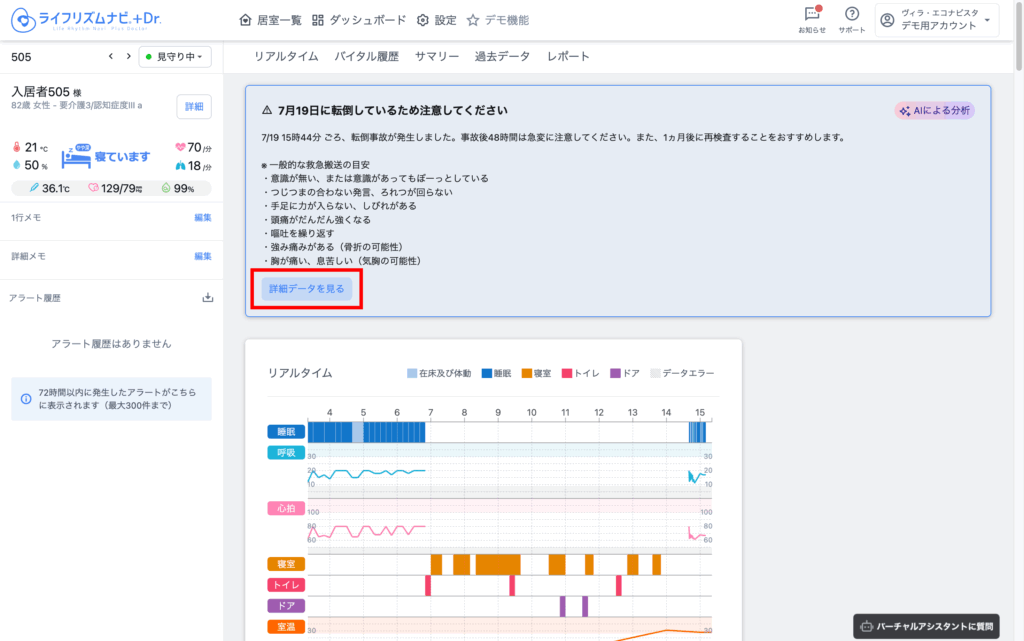Toggle the トイレ legend swatch
The width and height of the screenshot is (1024, 641).
[567, 373]
